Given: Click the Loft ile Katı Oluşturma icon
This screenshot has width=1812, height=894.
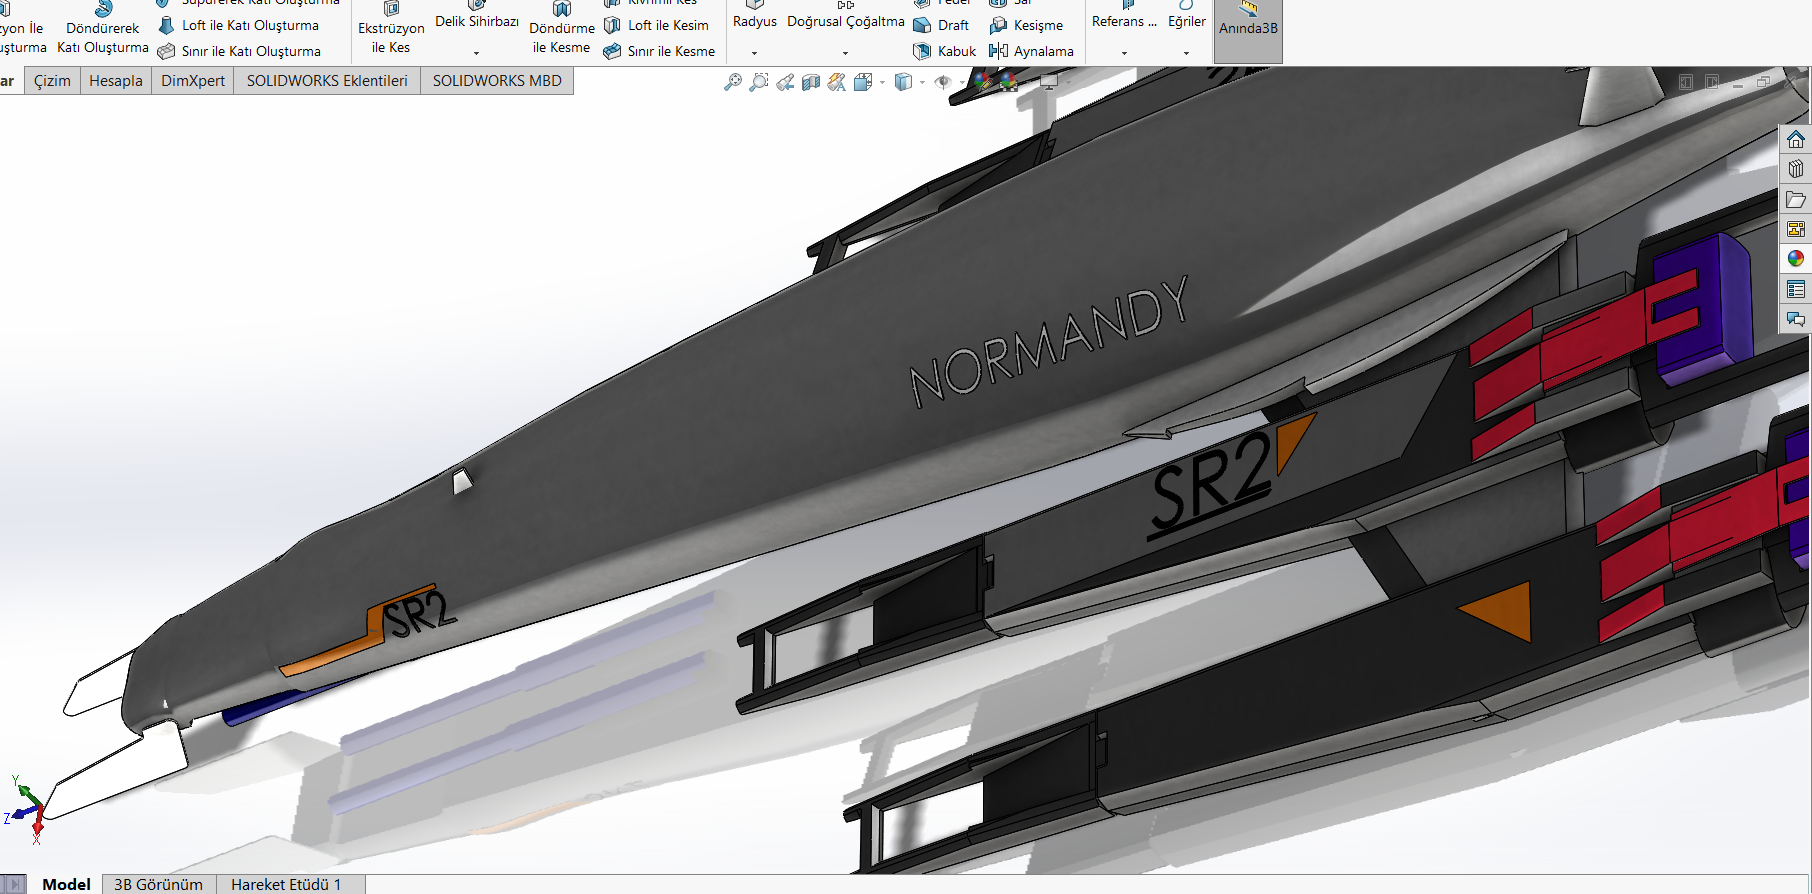Looking at the screenshot, I should (166, 26).
